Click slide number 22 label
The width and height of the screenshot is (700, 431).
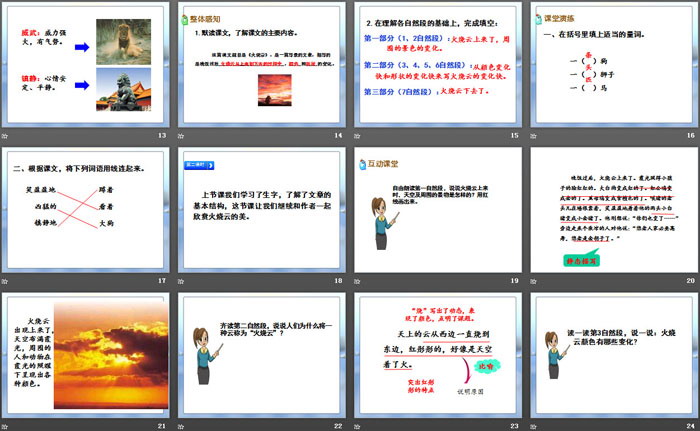[338, 426]
